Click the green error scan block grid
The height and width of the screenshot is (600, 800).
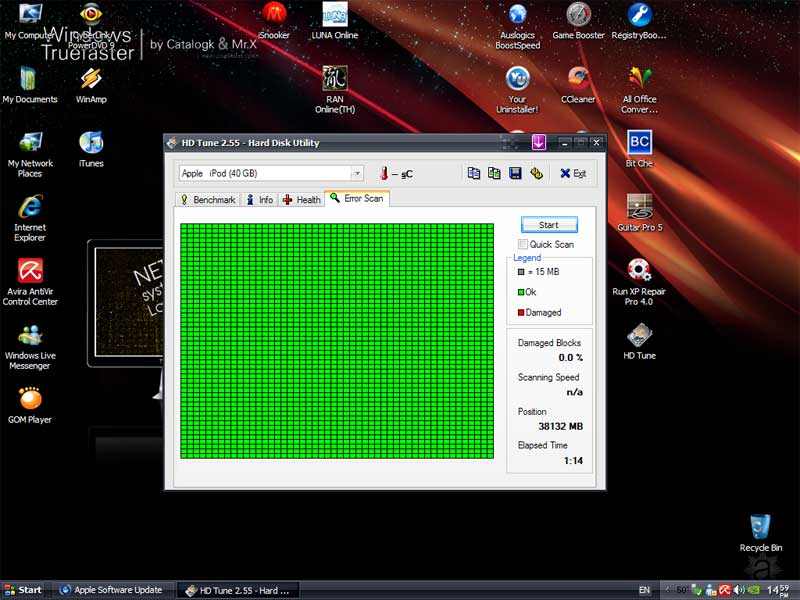coord(337,341)
